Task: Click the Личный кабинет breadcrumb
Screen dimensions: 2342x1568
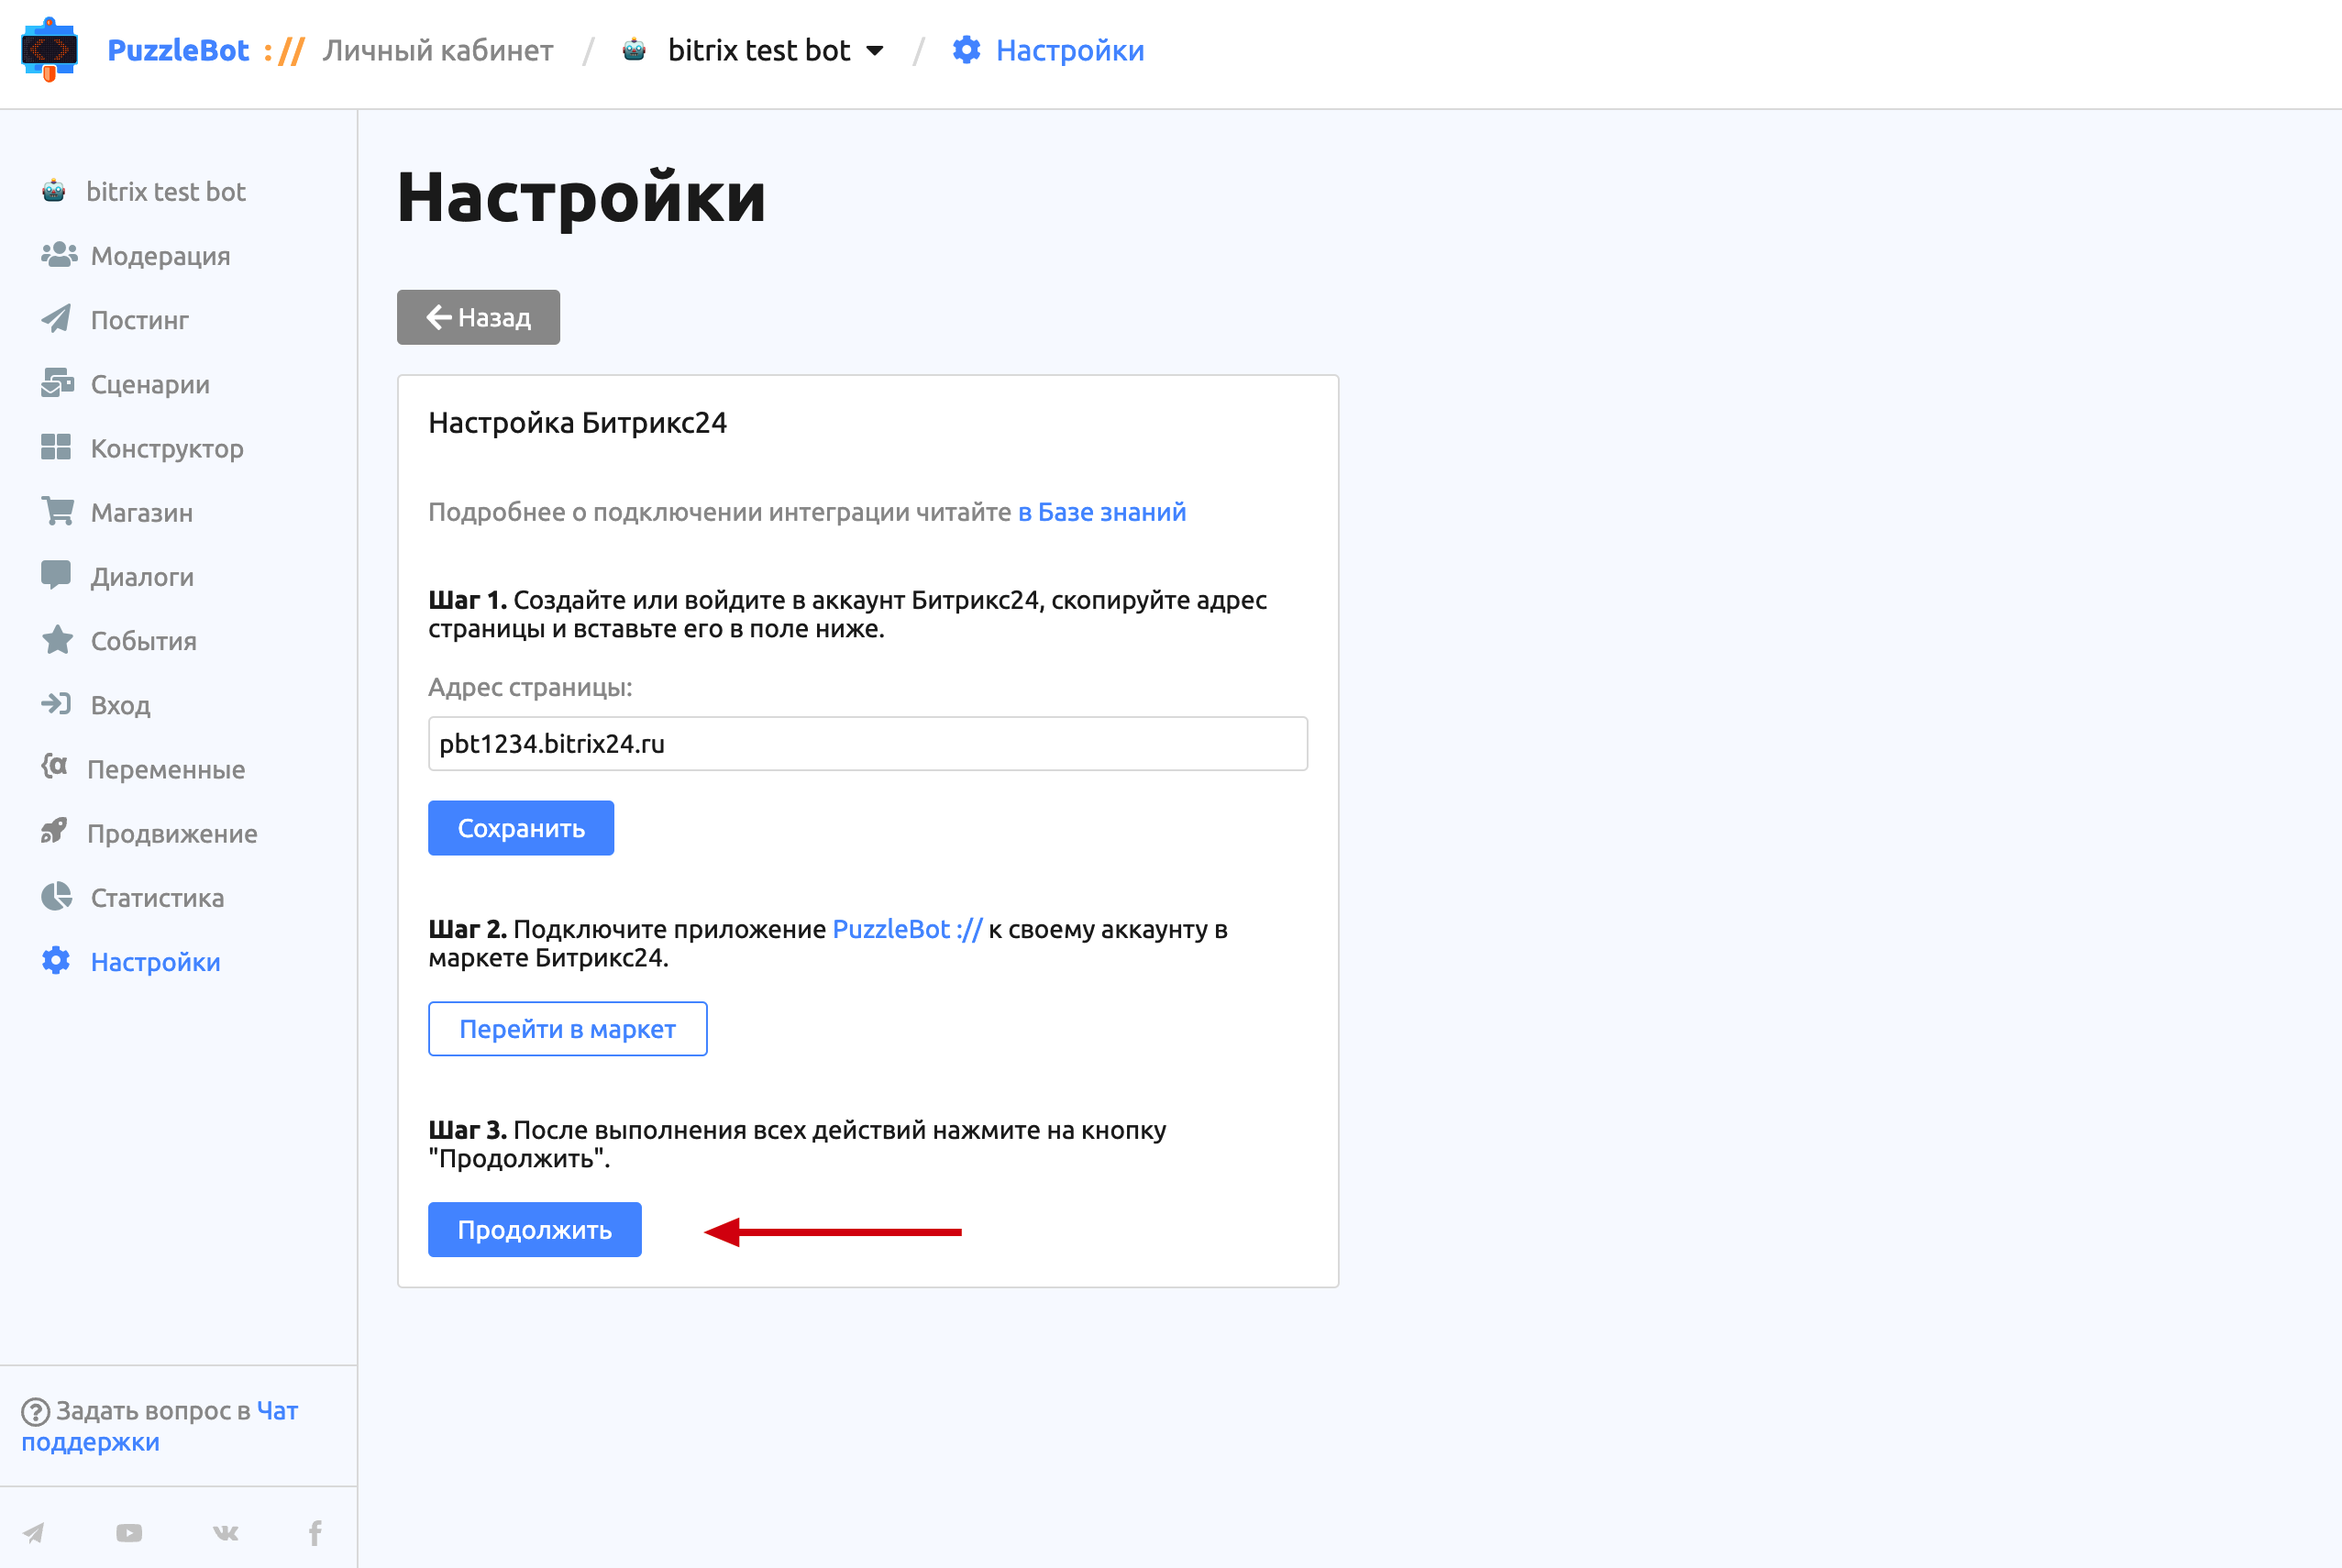Action: point(438,50)
